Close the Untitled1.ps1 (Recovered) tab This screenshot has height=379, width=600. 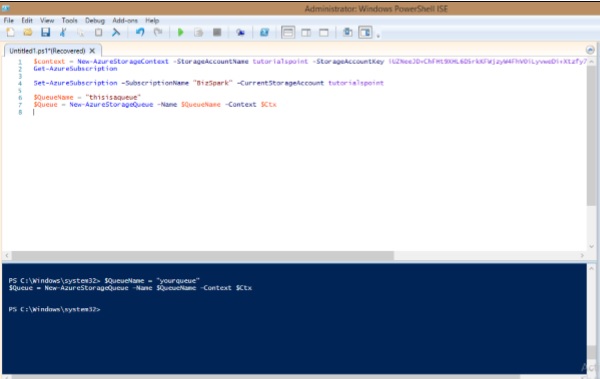tap(92, 51)
